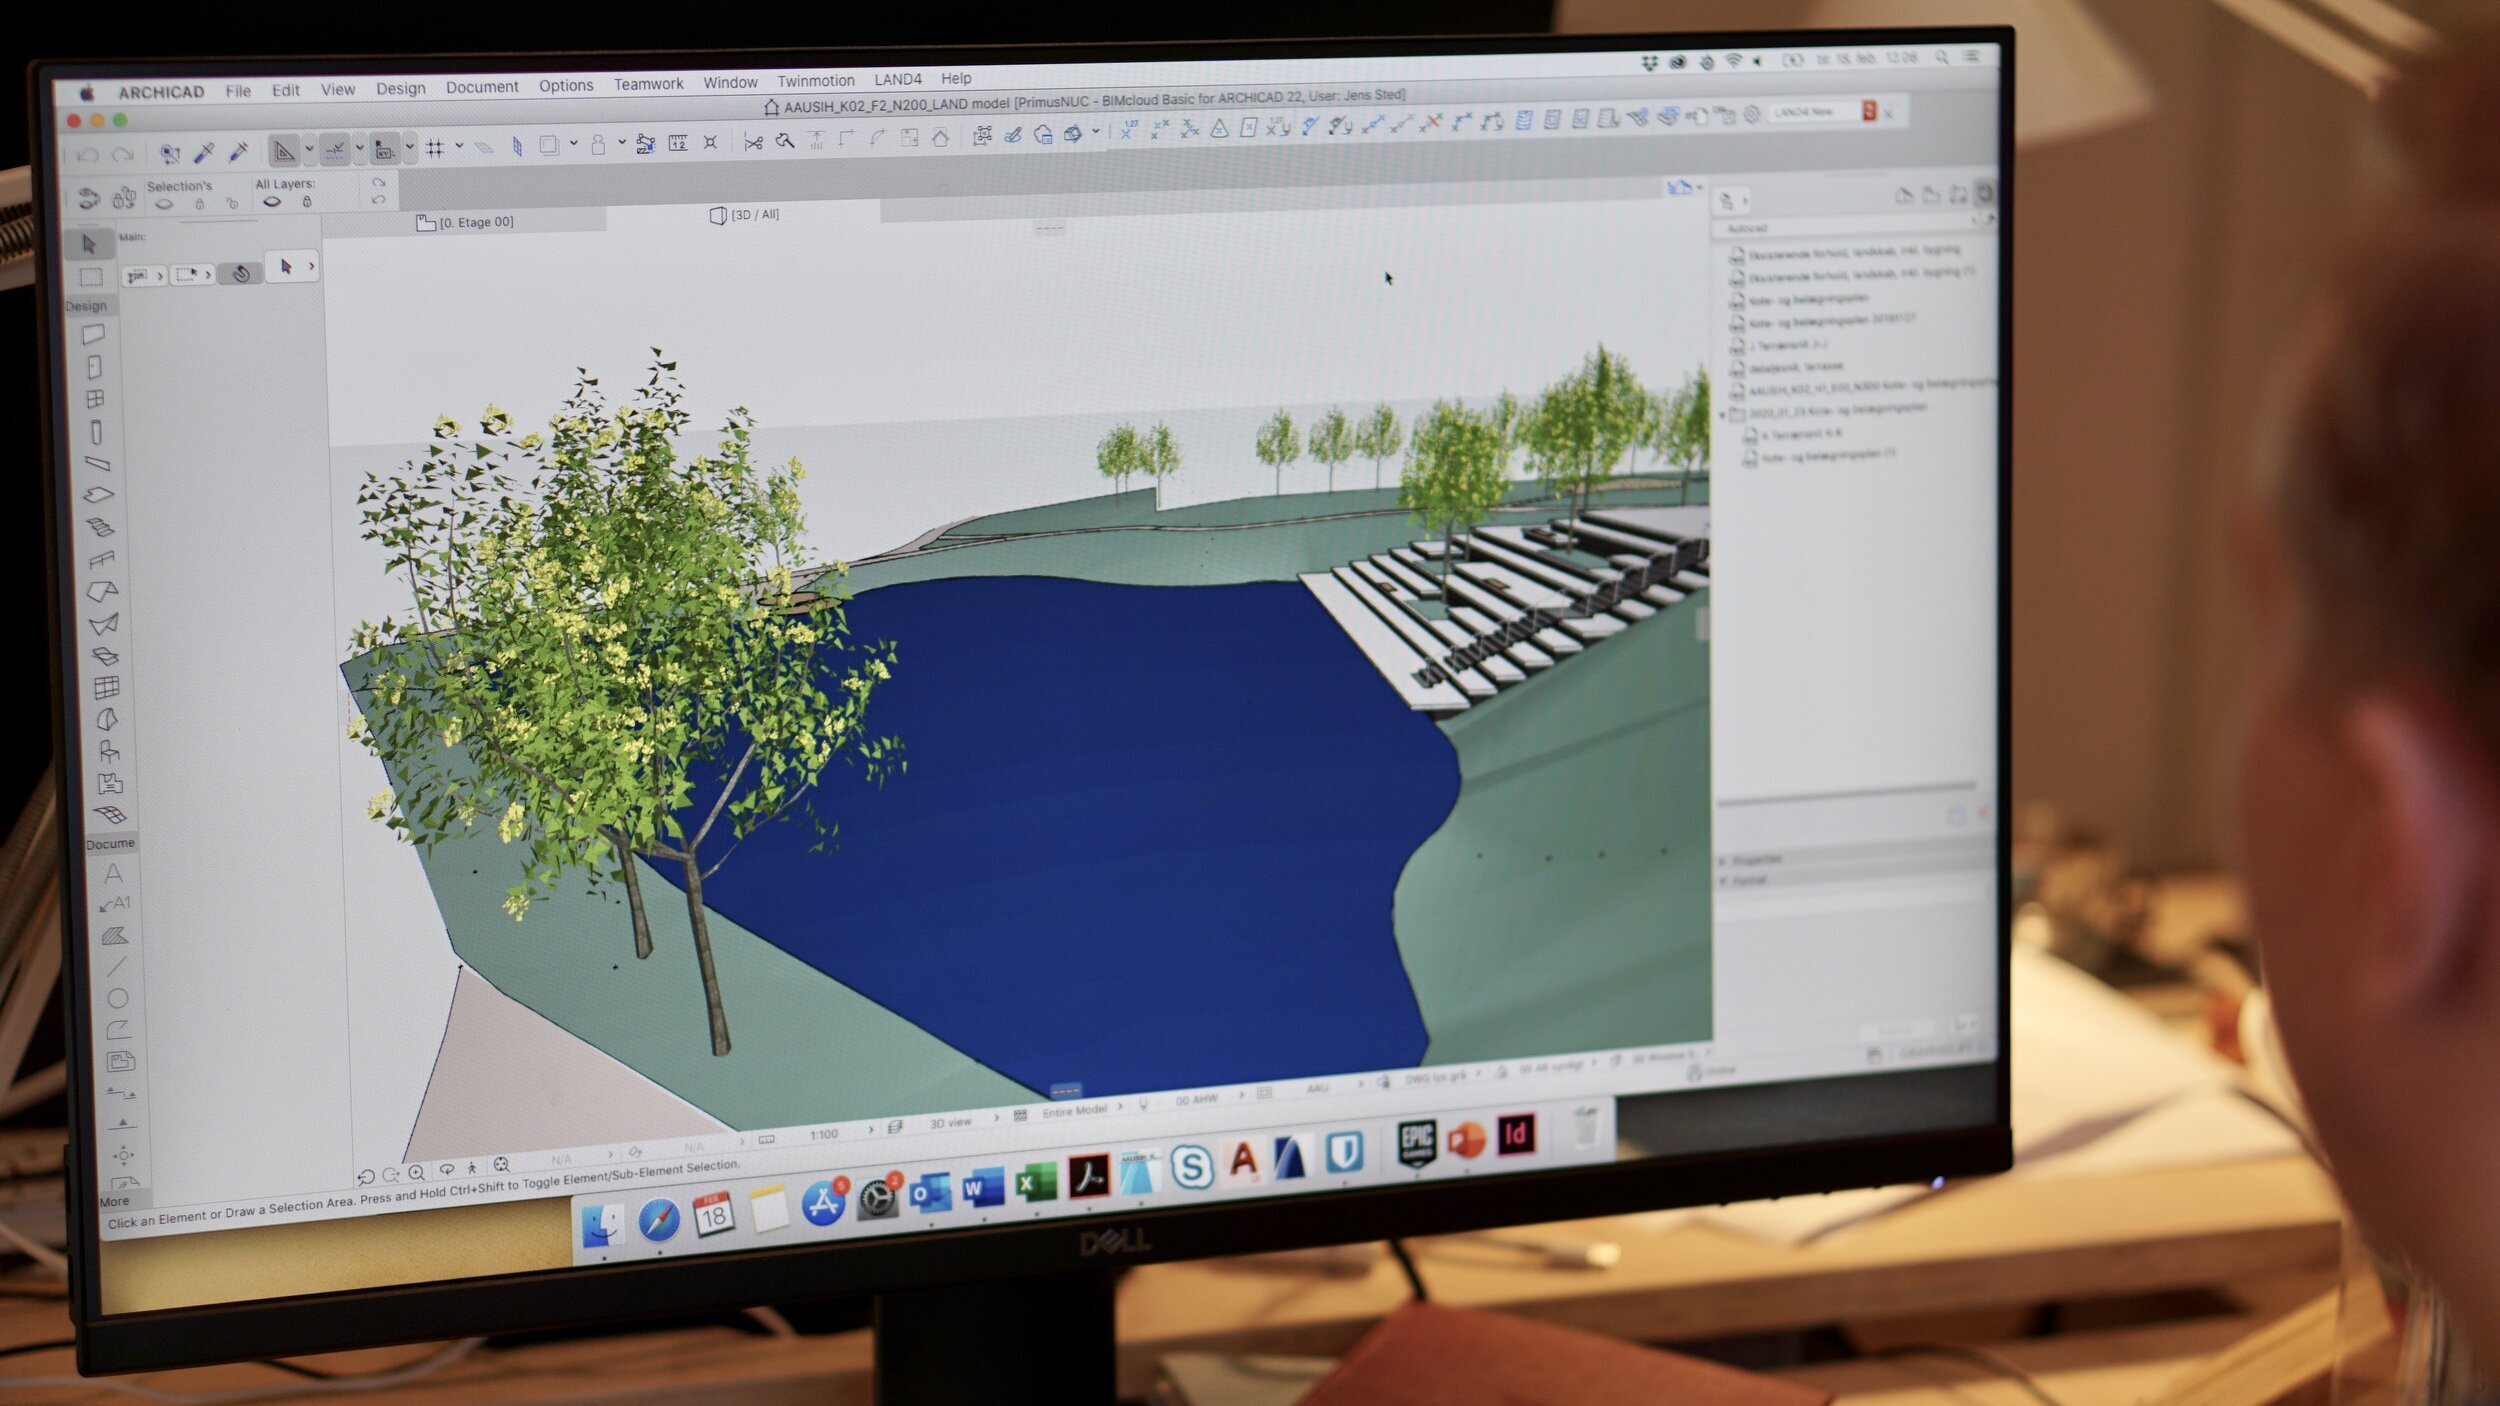Toggle the Selection's layer visibility eye icon
Viewport: 2500px width, 1406px height.
164,204
